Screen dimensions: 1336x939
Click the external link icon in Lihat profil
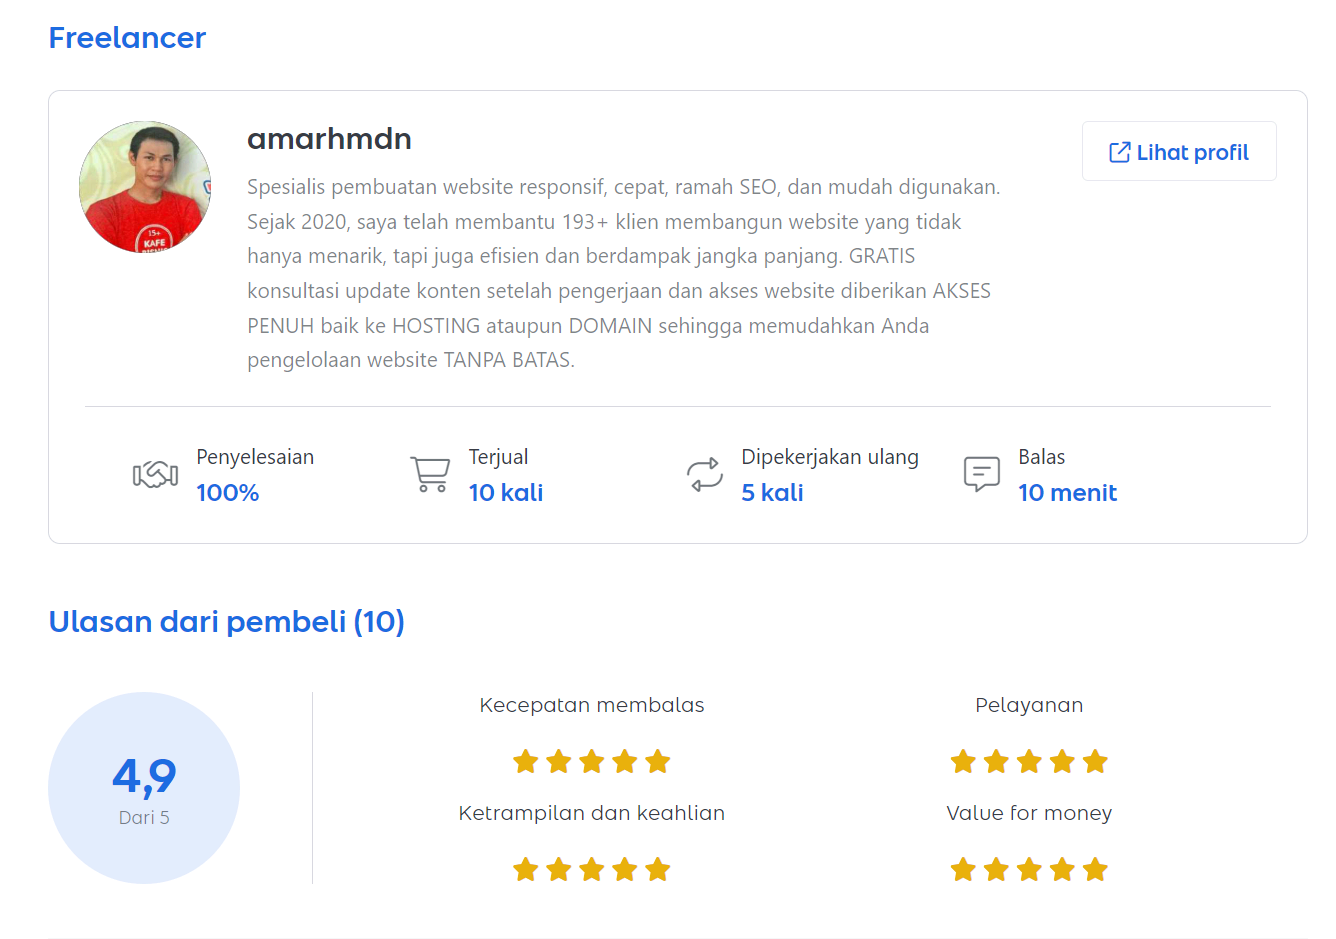coord(1119,152)
